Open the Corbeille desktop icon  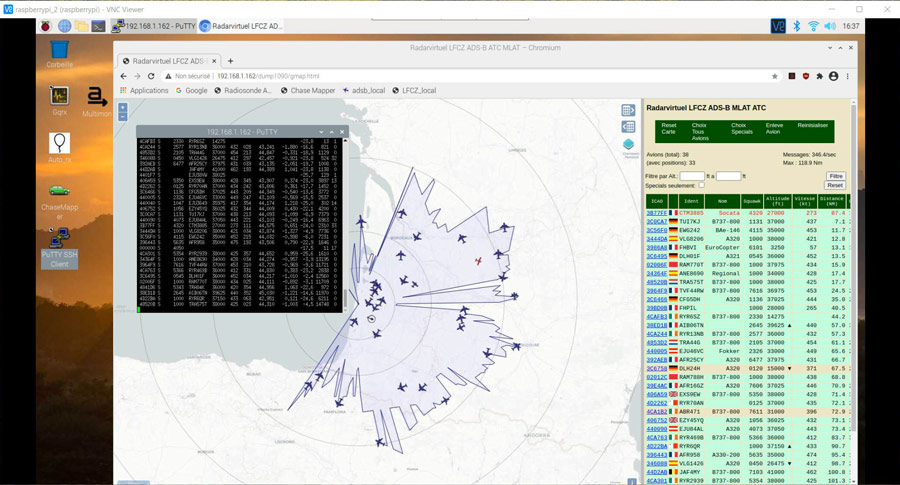60,55
